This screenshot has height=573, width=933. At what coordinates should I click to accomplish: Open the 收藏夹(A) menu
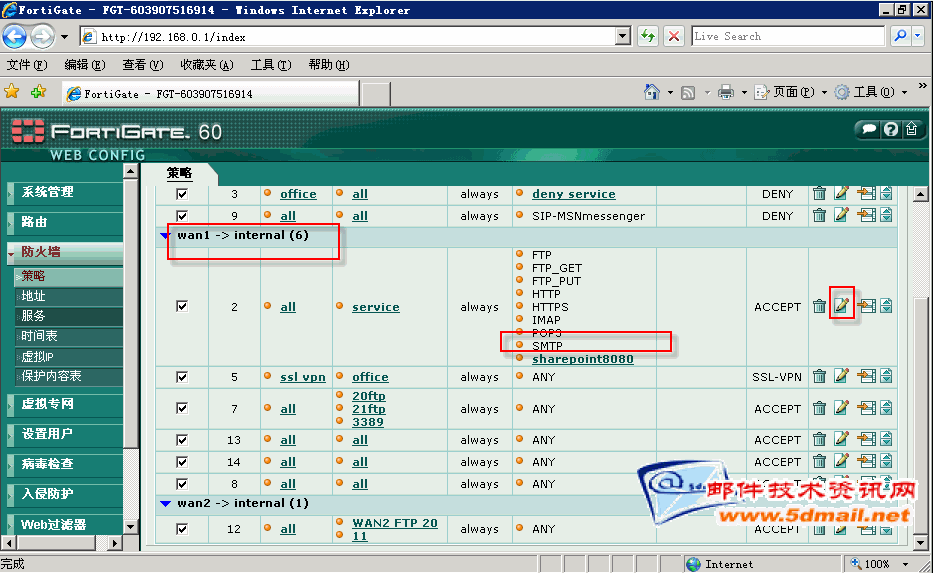206,64
